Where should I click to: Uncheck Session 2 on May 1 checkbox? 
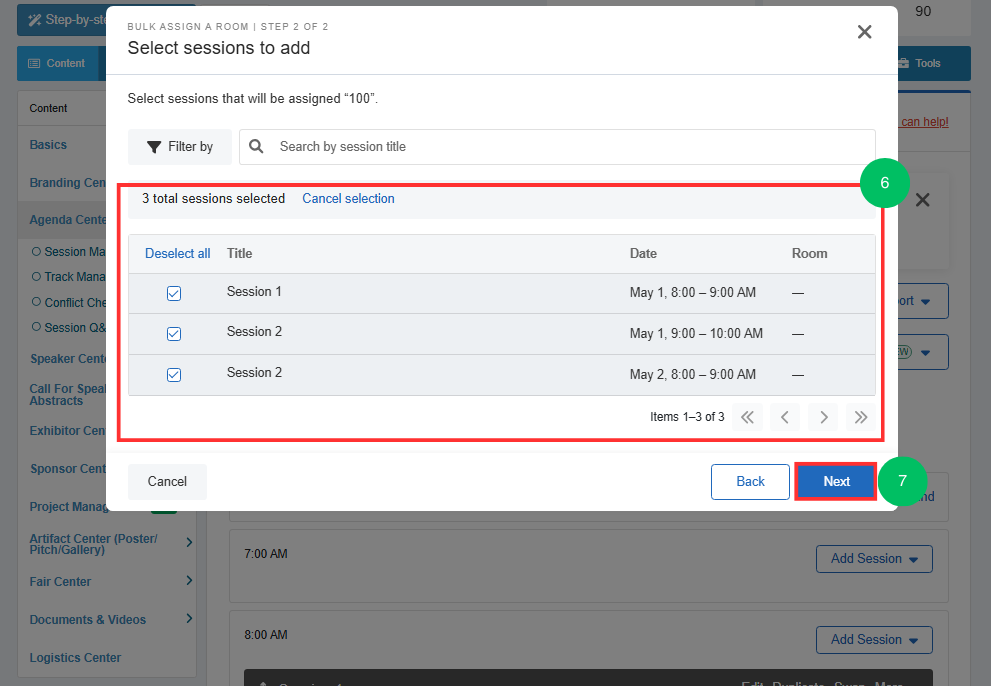click(174, 334)
